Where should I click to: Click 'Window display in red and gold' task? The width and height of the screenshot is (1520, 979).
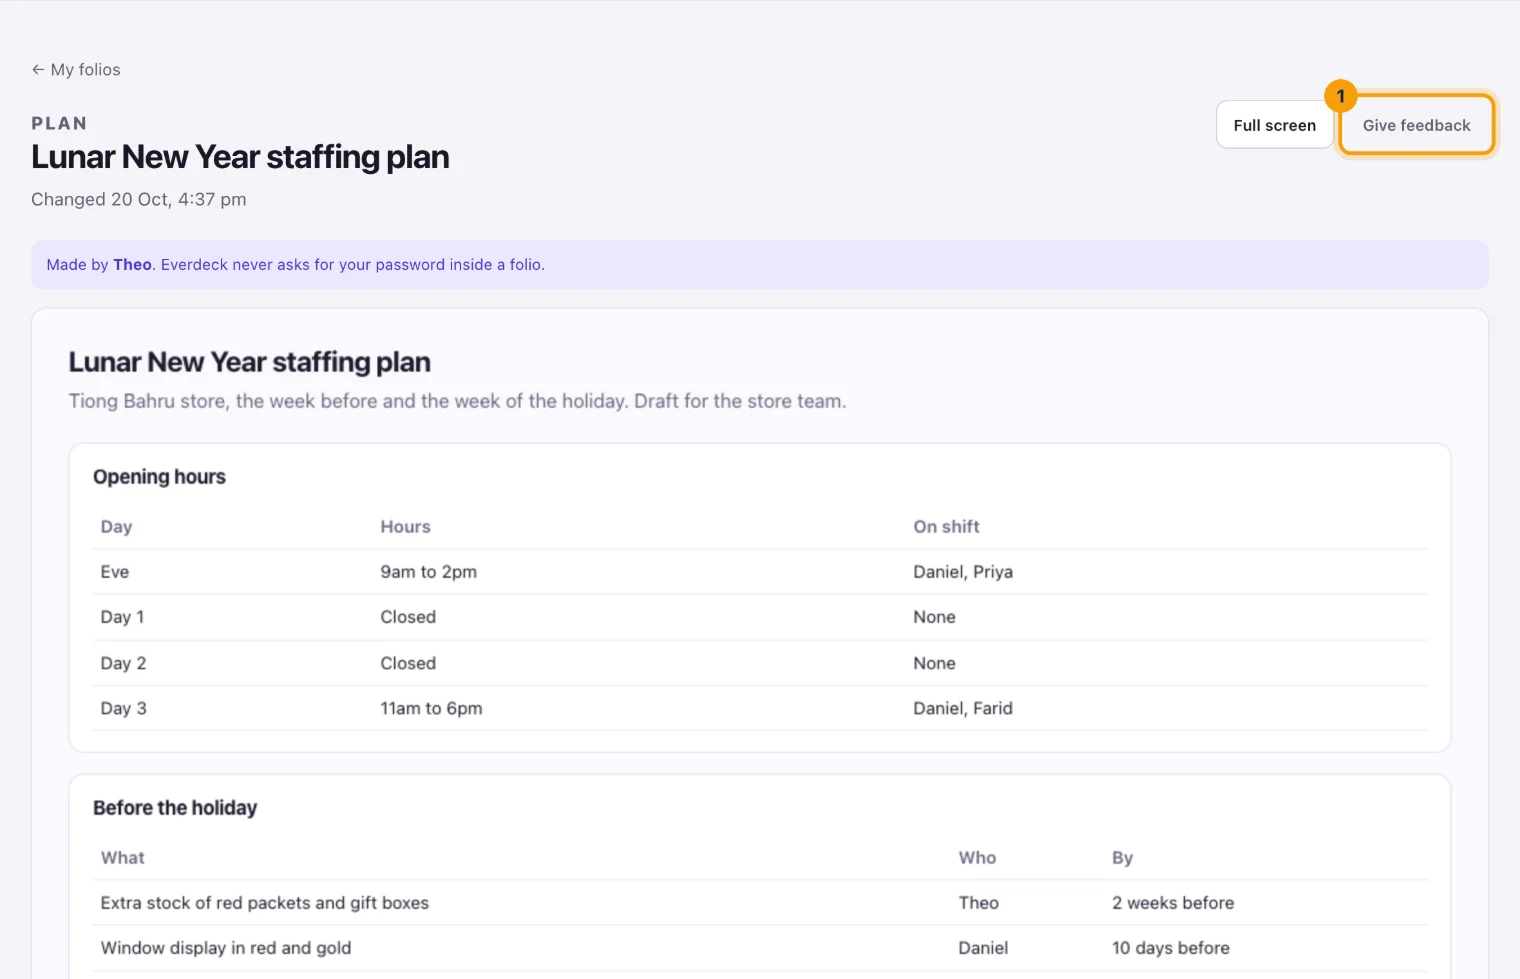pos(226,948)
